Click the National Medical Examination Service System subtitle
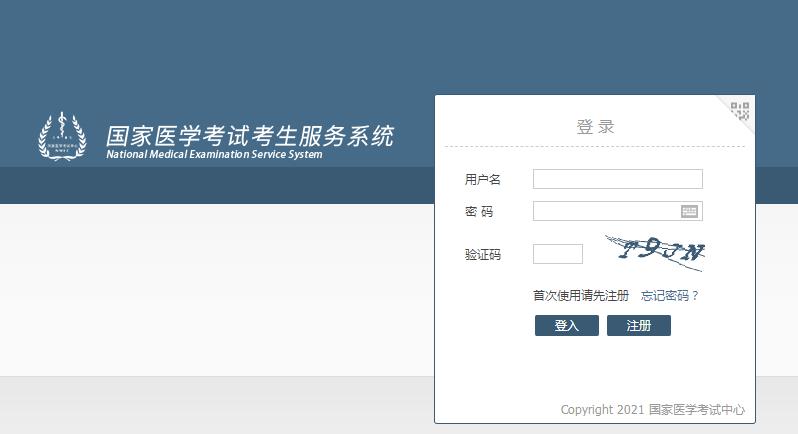This screenshot has width=798, height=434. [214, 155]
